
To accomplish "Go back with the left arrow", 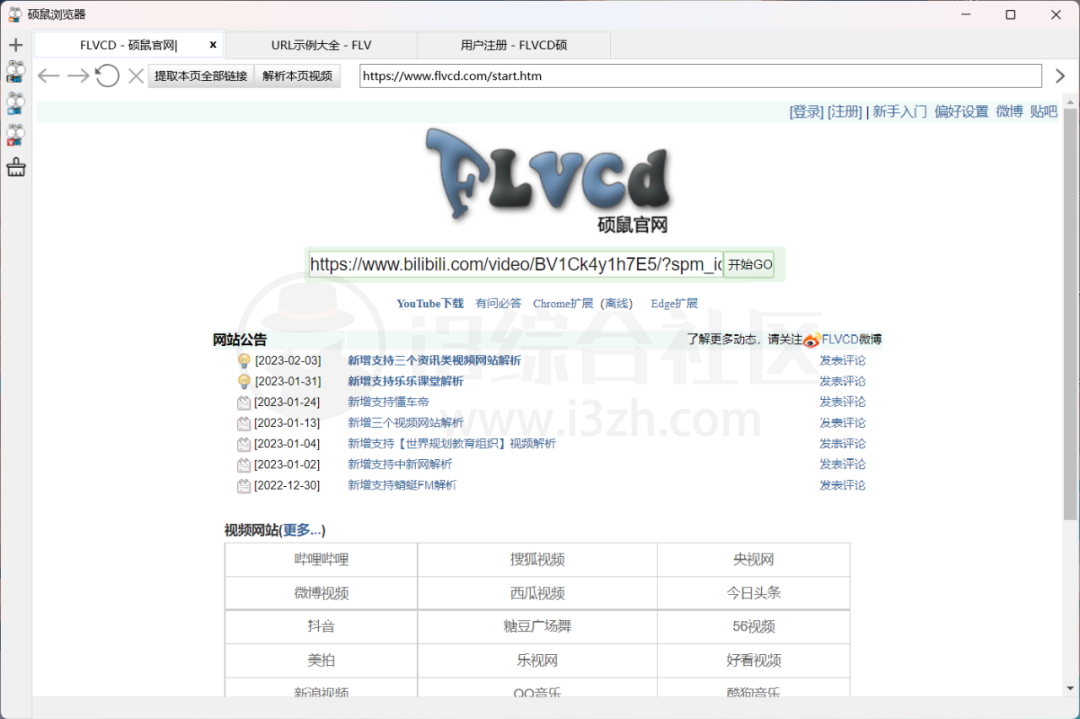I will point(48,76).
